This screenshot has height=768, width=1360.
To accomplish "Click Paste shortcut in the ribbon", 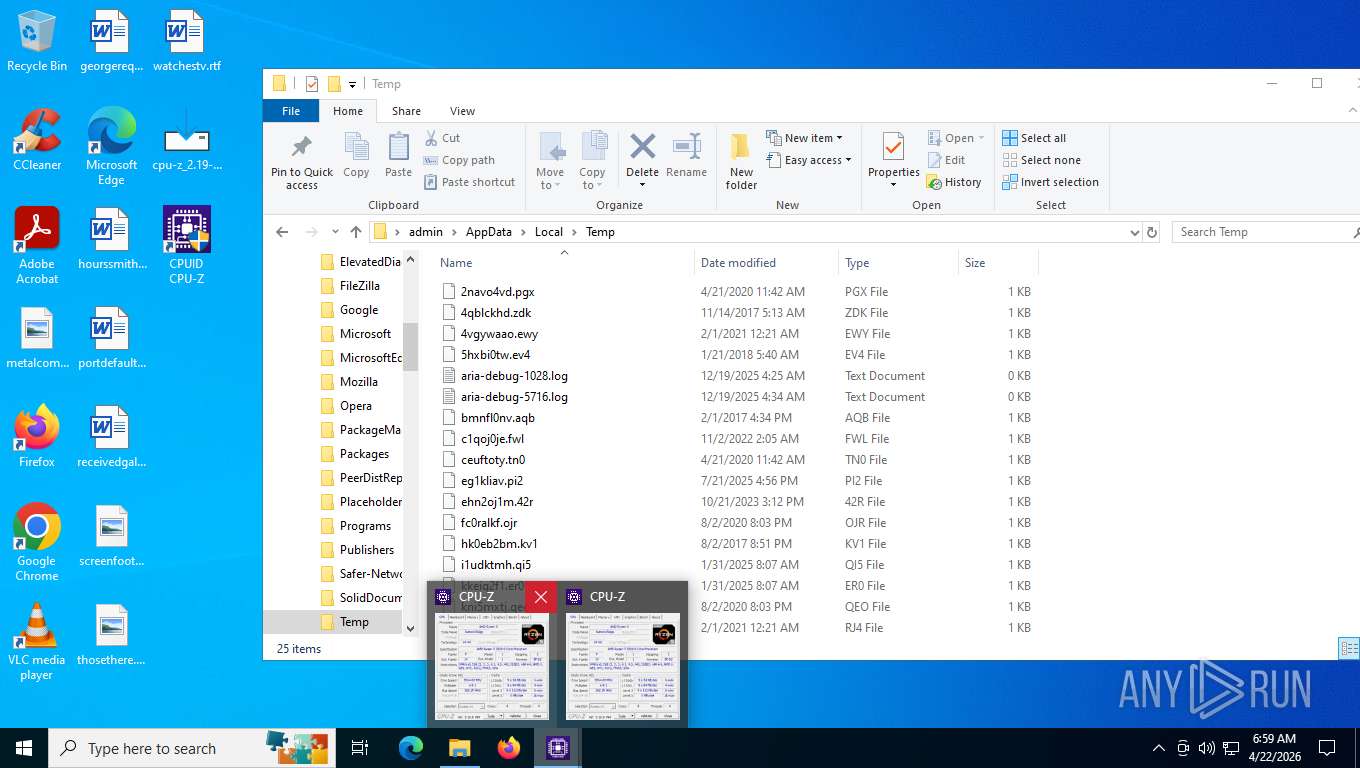I will (469, 182).
